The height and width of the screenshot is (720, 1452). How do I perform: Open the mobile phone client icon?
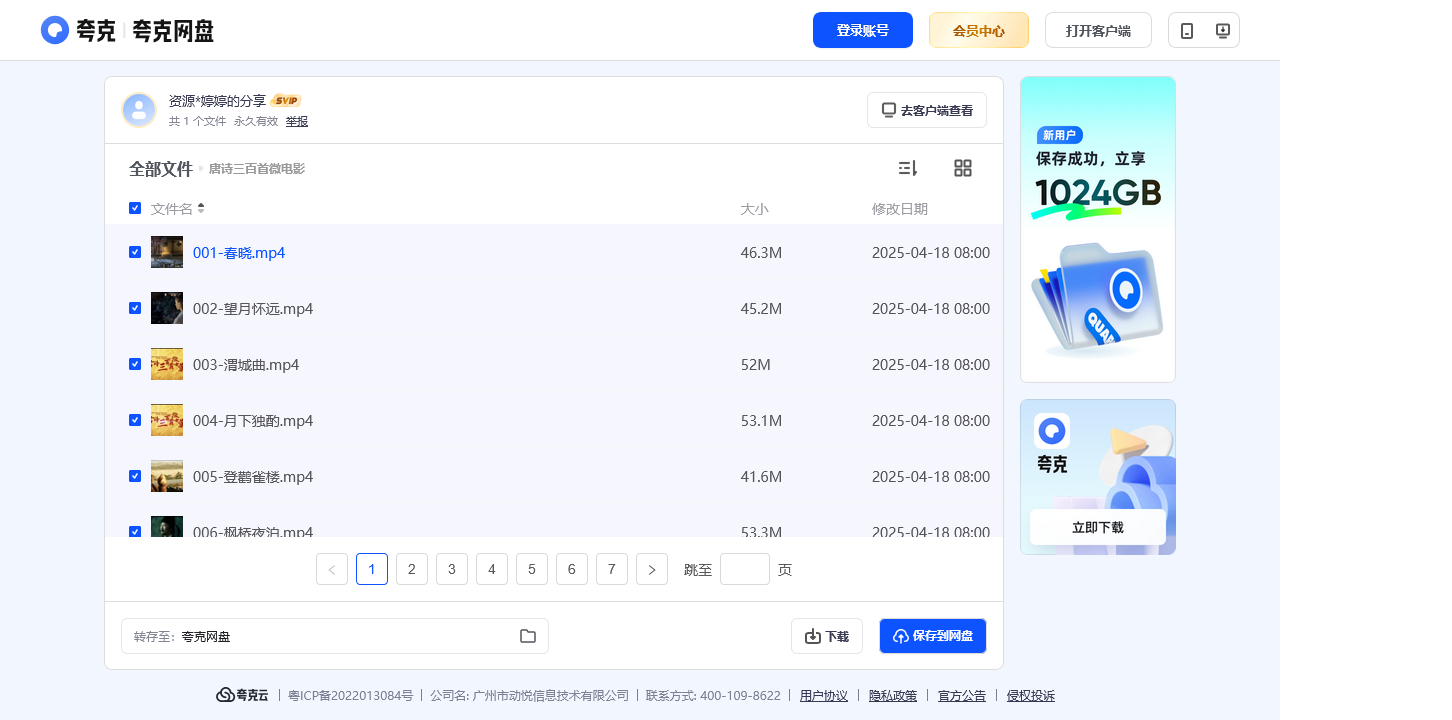[x=1187, y=30]
